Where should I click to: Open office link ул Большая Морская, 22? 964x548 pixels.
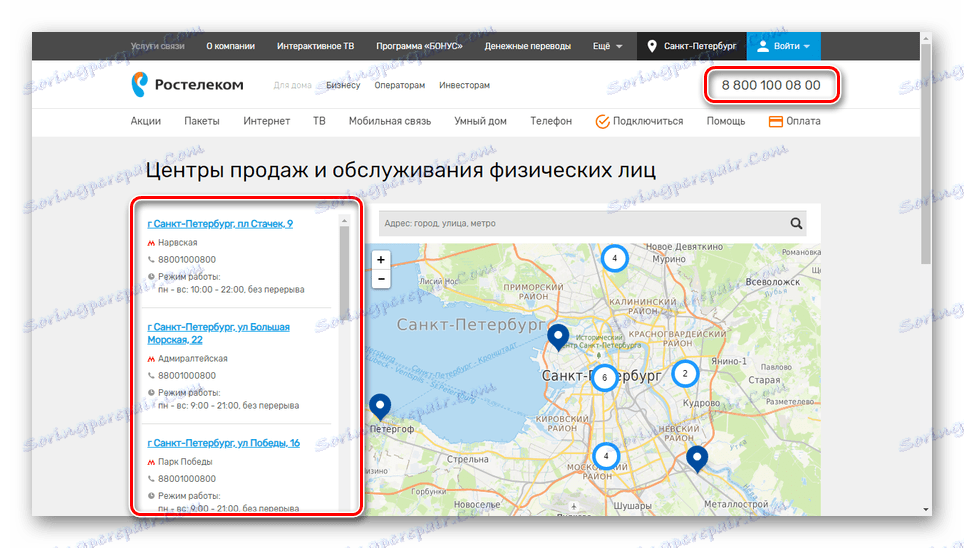(218, 333)
